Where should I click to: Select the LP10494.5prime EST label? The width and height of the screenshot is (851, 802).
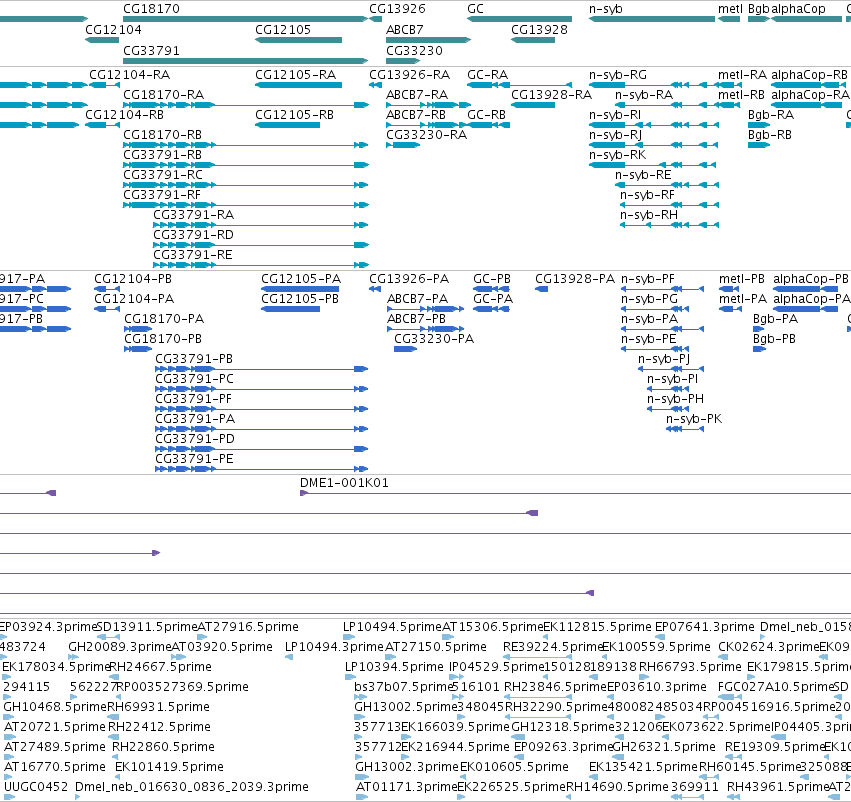tap(392, 627)
